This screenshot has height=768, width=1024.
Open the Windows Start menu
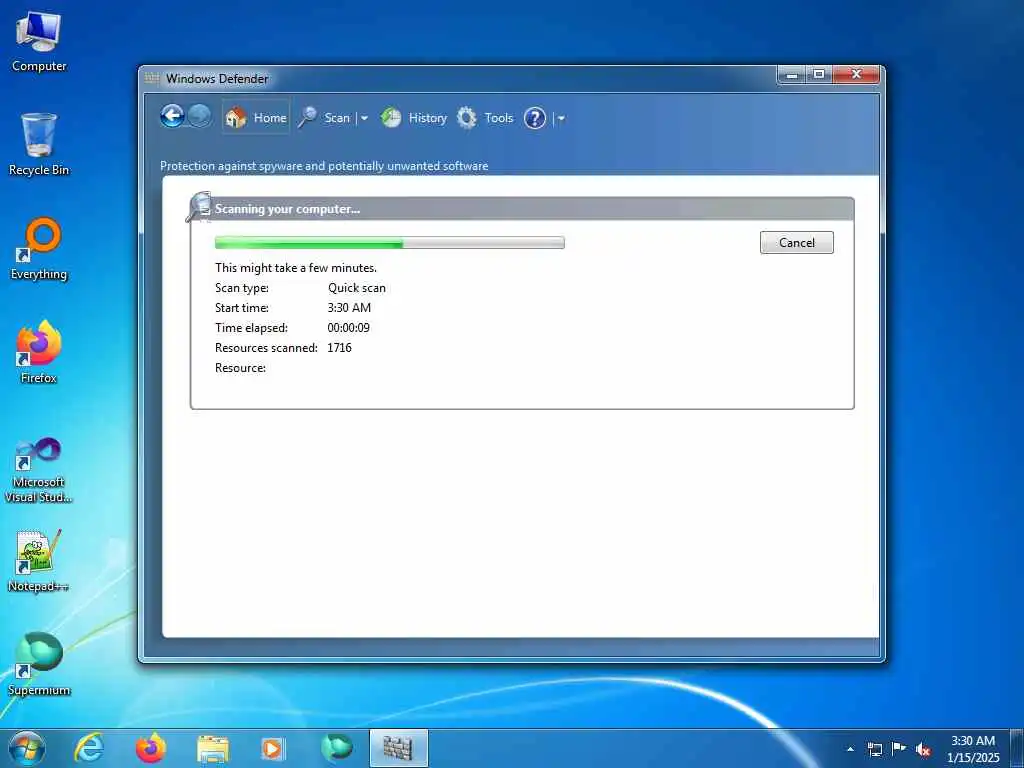(27, 748)
